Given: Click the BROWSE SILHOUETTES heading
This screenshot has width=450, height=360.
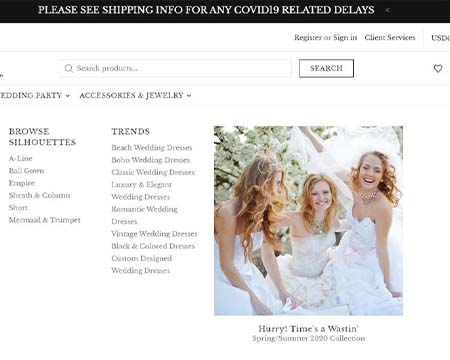Looking at the screenshot, I should [42, 137].
